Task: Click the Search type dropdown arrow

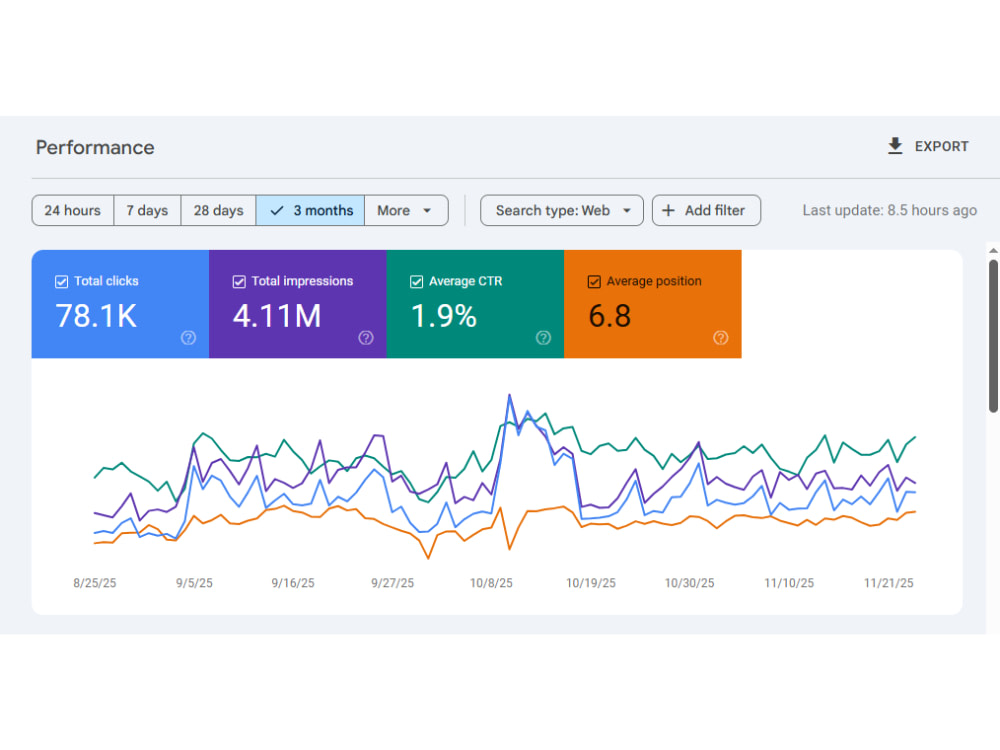Action: (626, 210)
